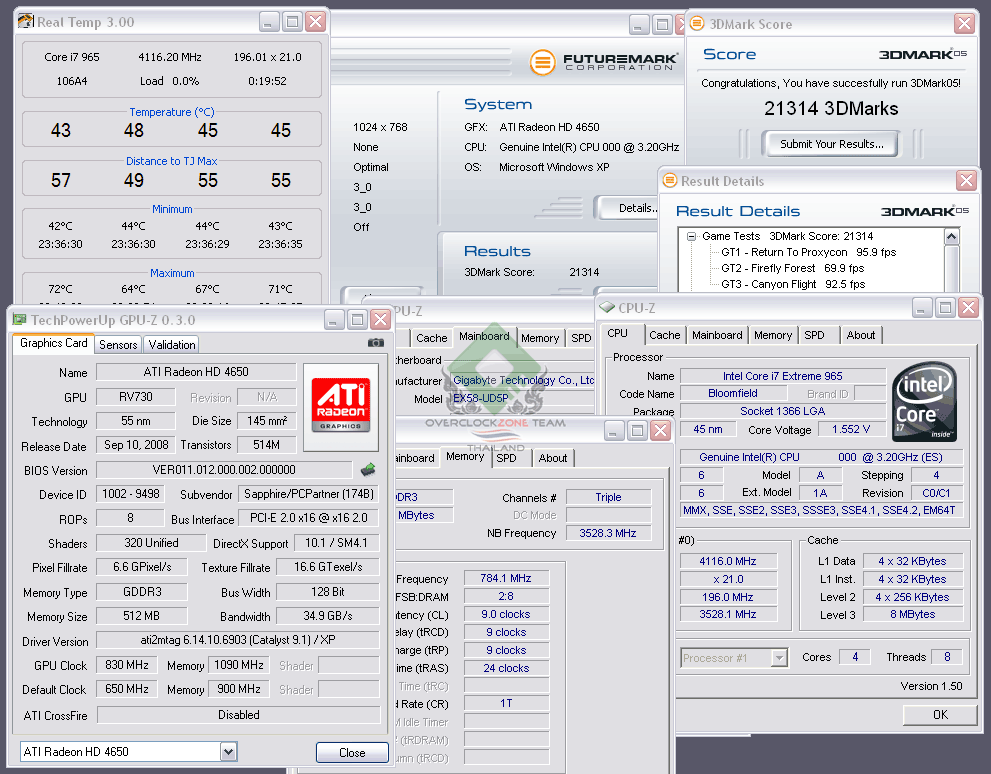991x774 pixels.
Task: Click the GT1 - Return To Proxycon result row
Action: (808, 252)
